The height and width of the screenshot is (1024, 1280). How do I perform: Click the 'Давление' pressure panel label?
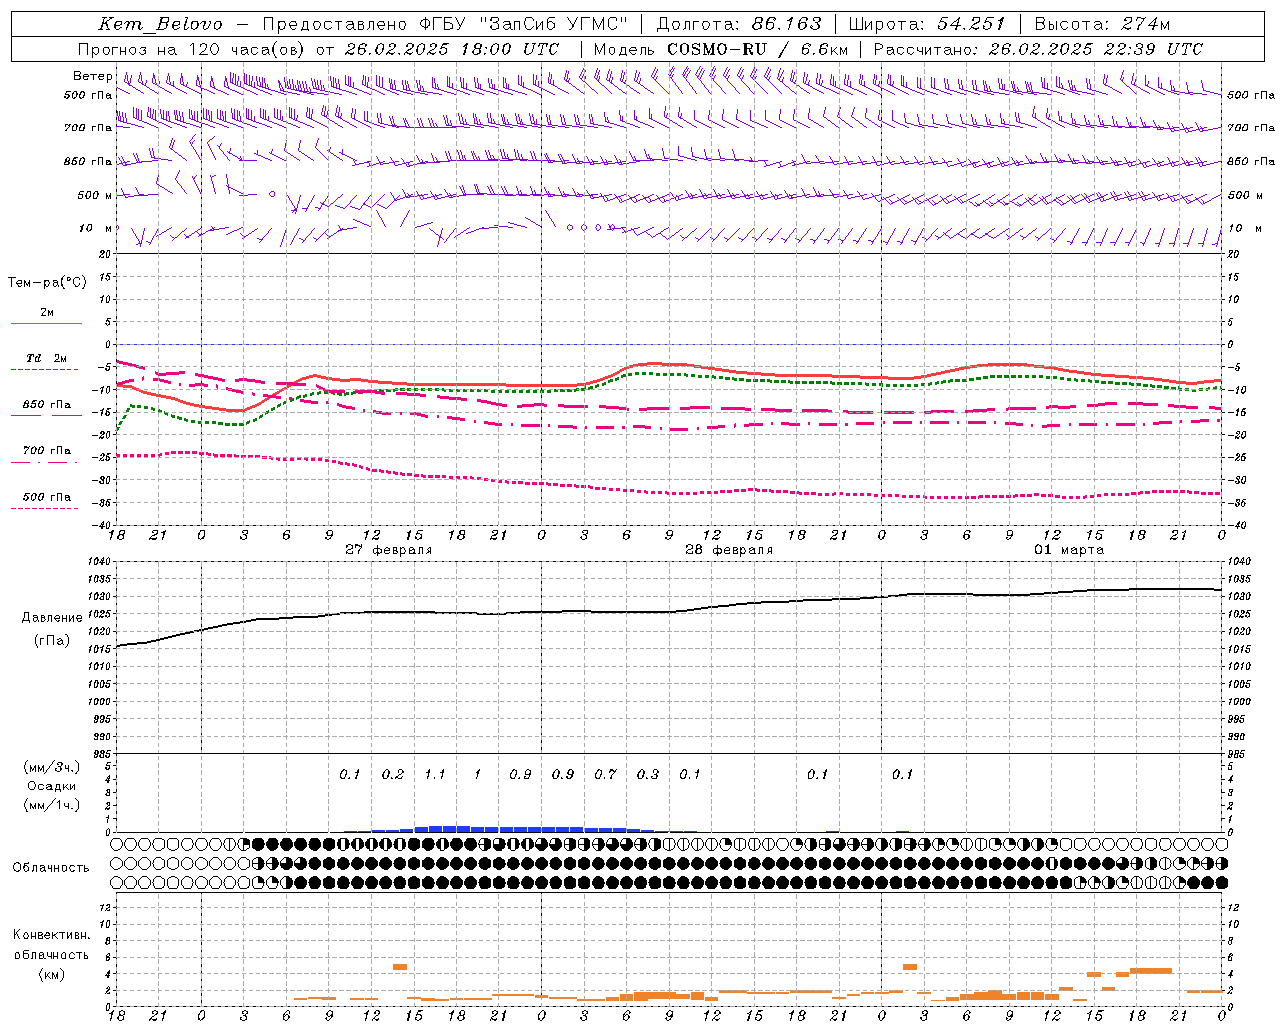(52, 618)
